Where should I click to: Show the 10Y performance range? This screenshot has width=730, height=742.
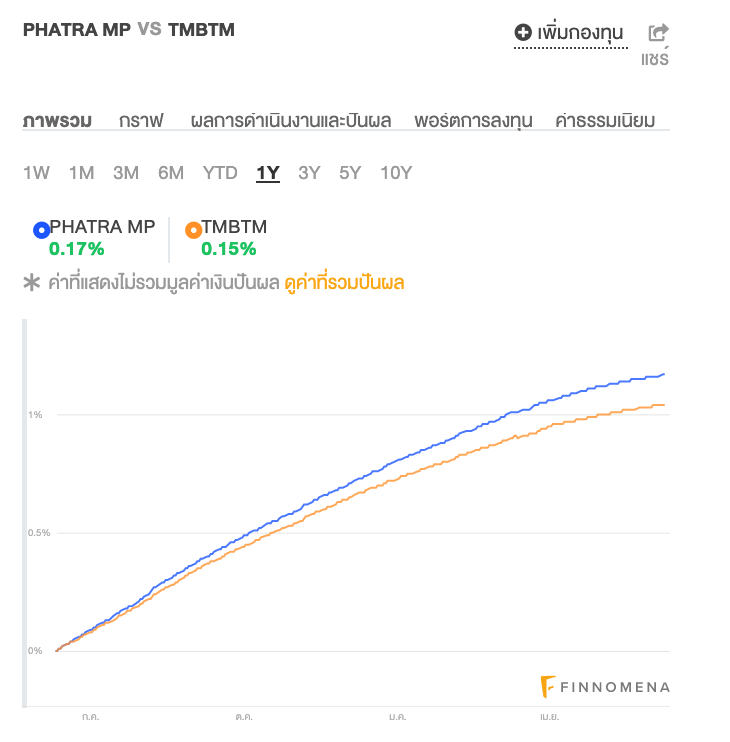point(396,173)
